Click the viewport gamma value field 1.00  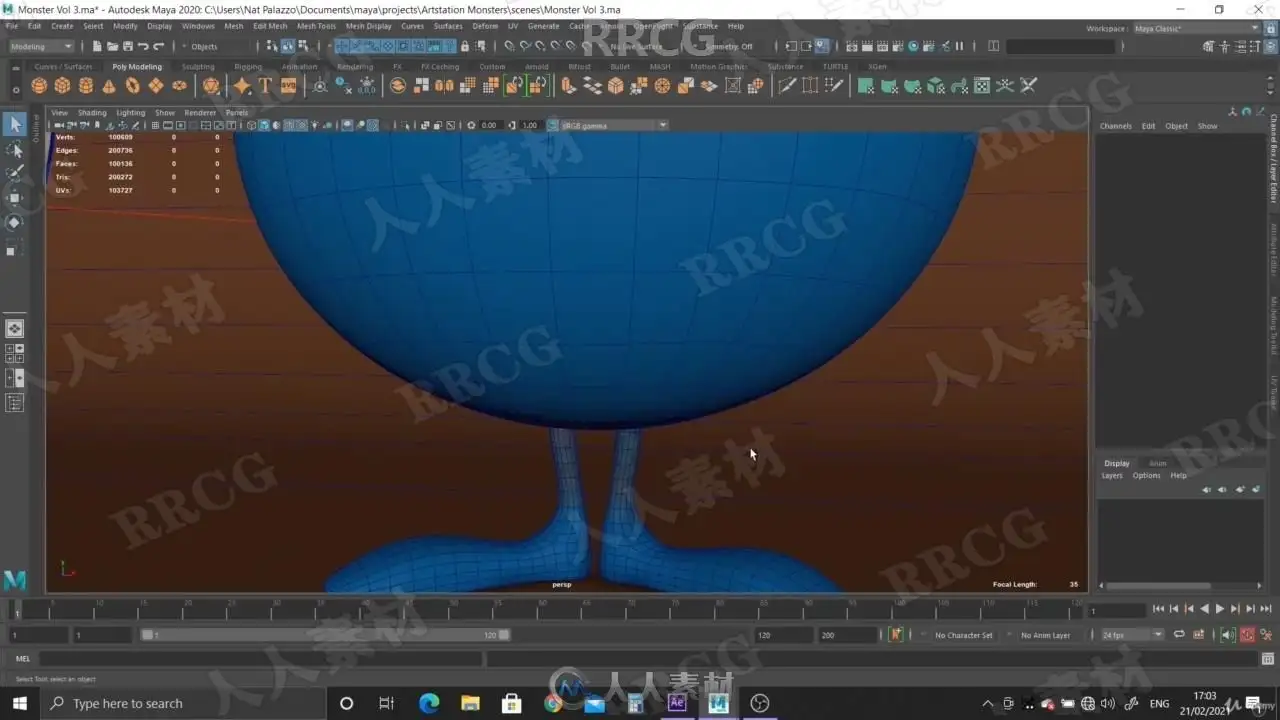[x=530, y=125]
